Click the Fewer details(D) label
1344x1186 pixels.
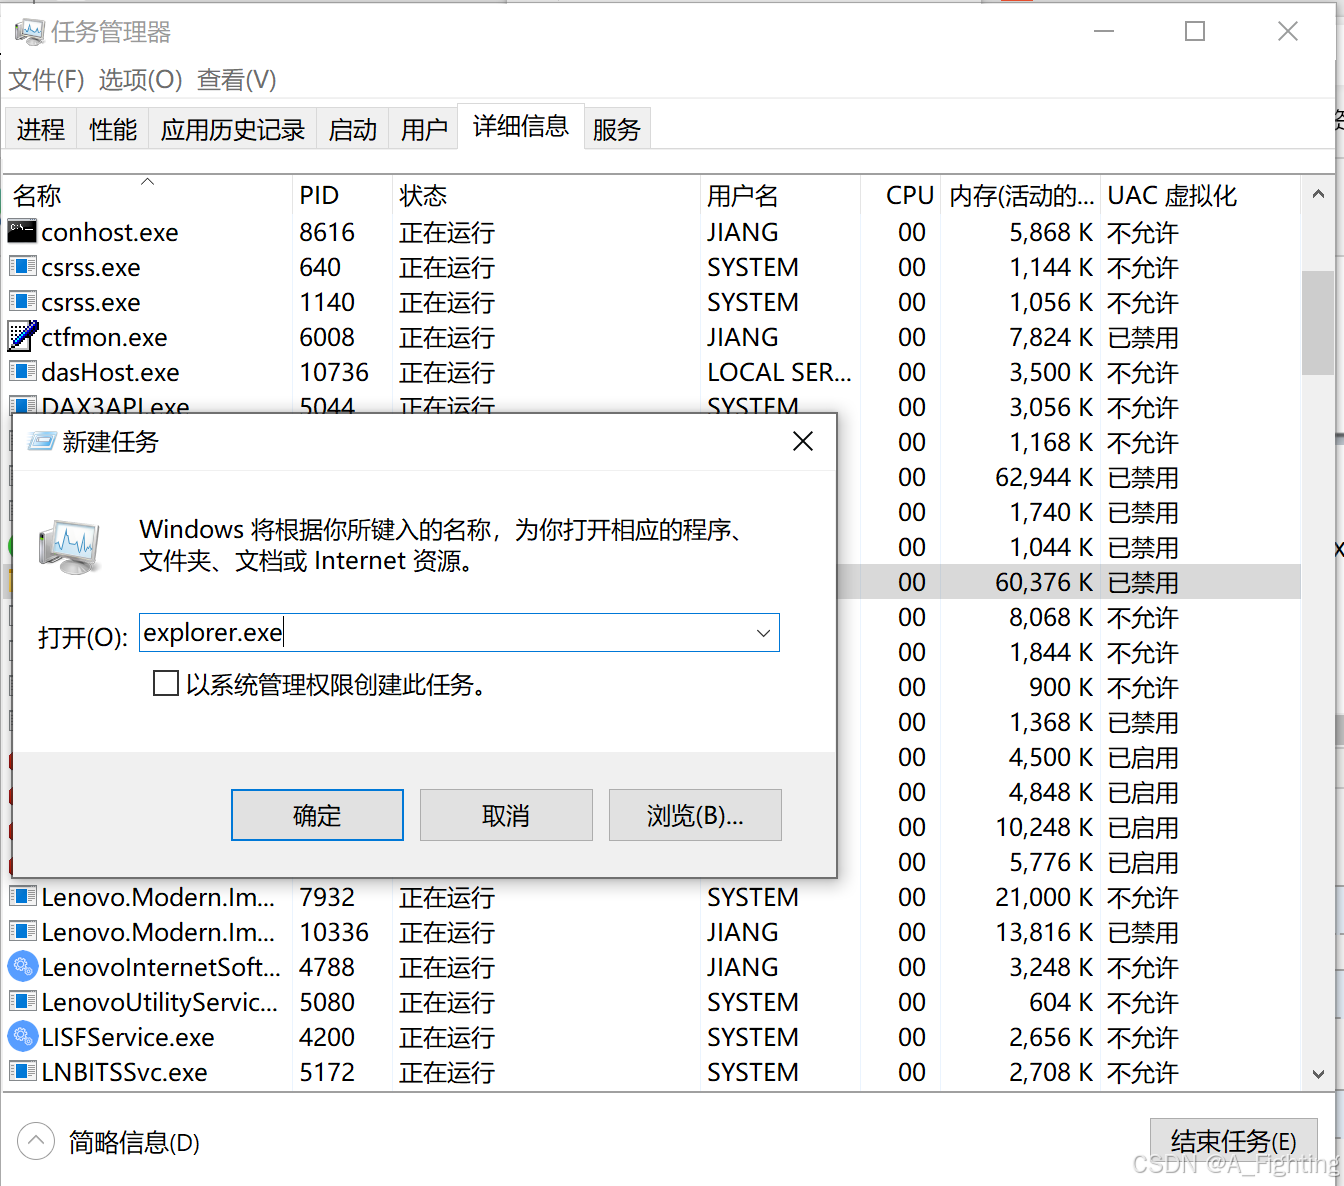134,1142
